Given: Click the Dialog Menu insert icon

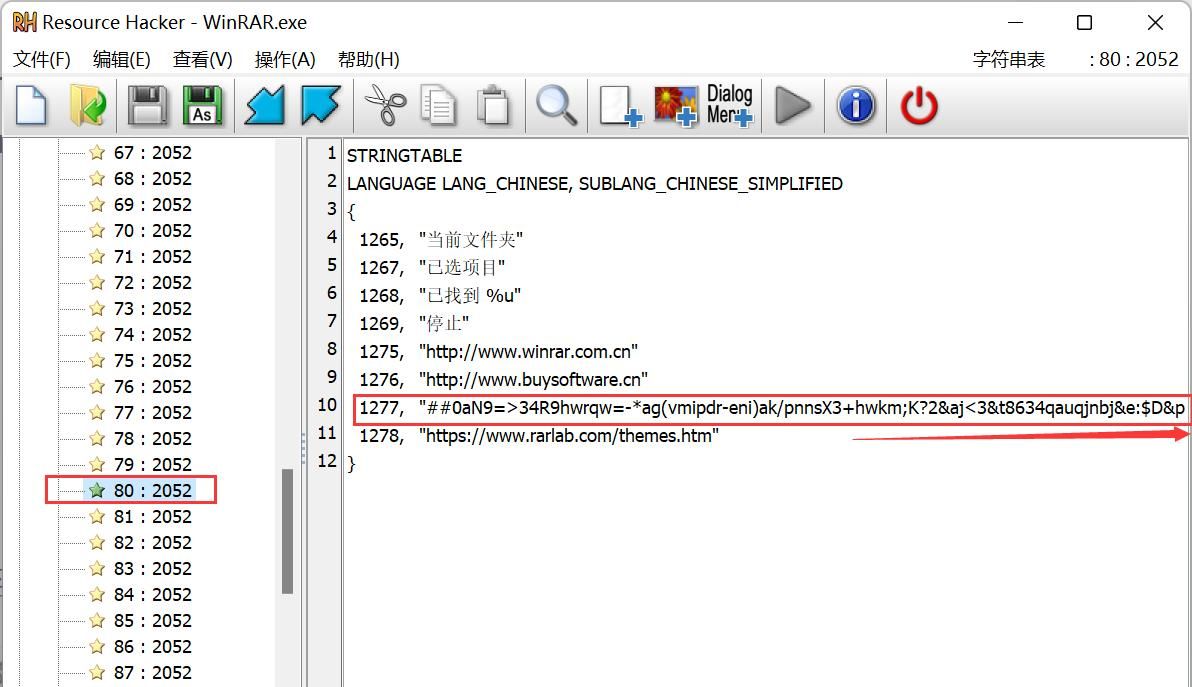Looking at the screenshot, I should [x=730, y=105].
